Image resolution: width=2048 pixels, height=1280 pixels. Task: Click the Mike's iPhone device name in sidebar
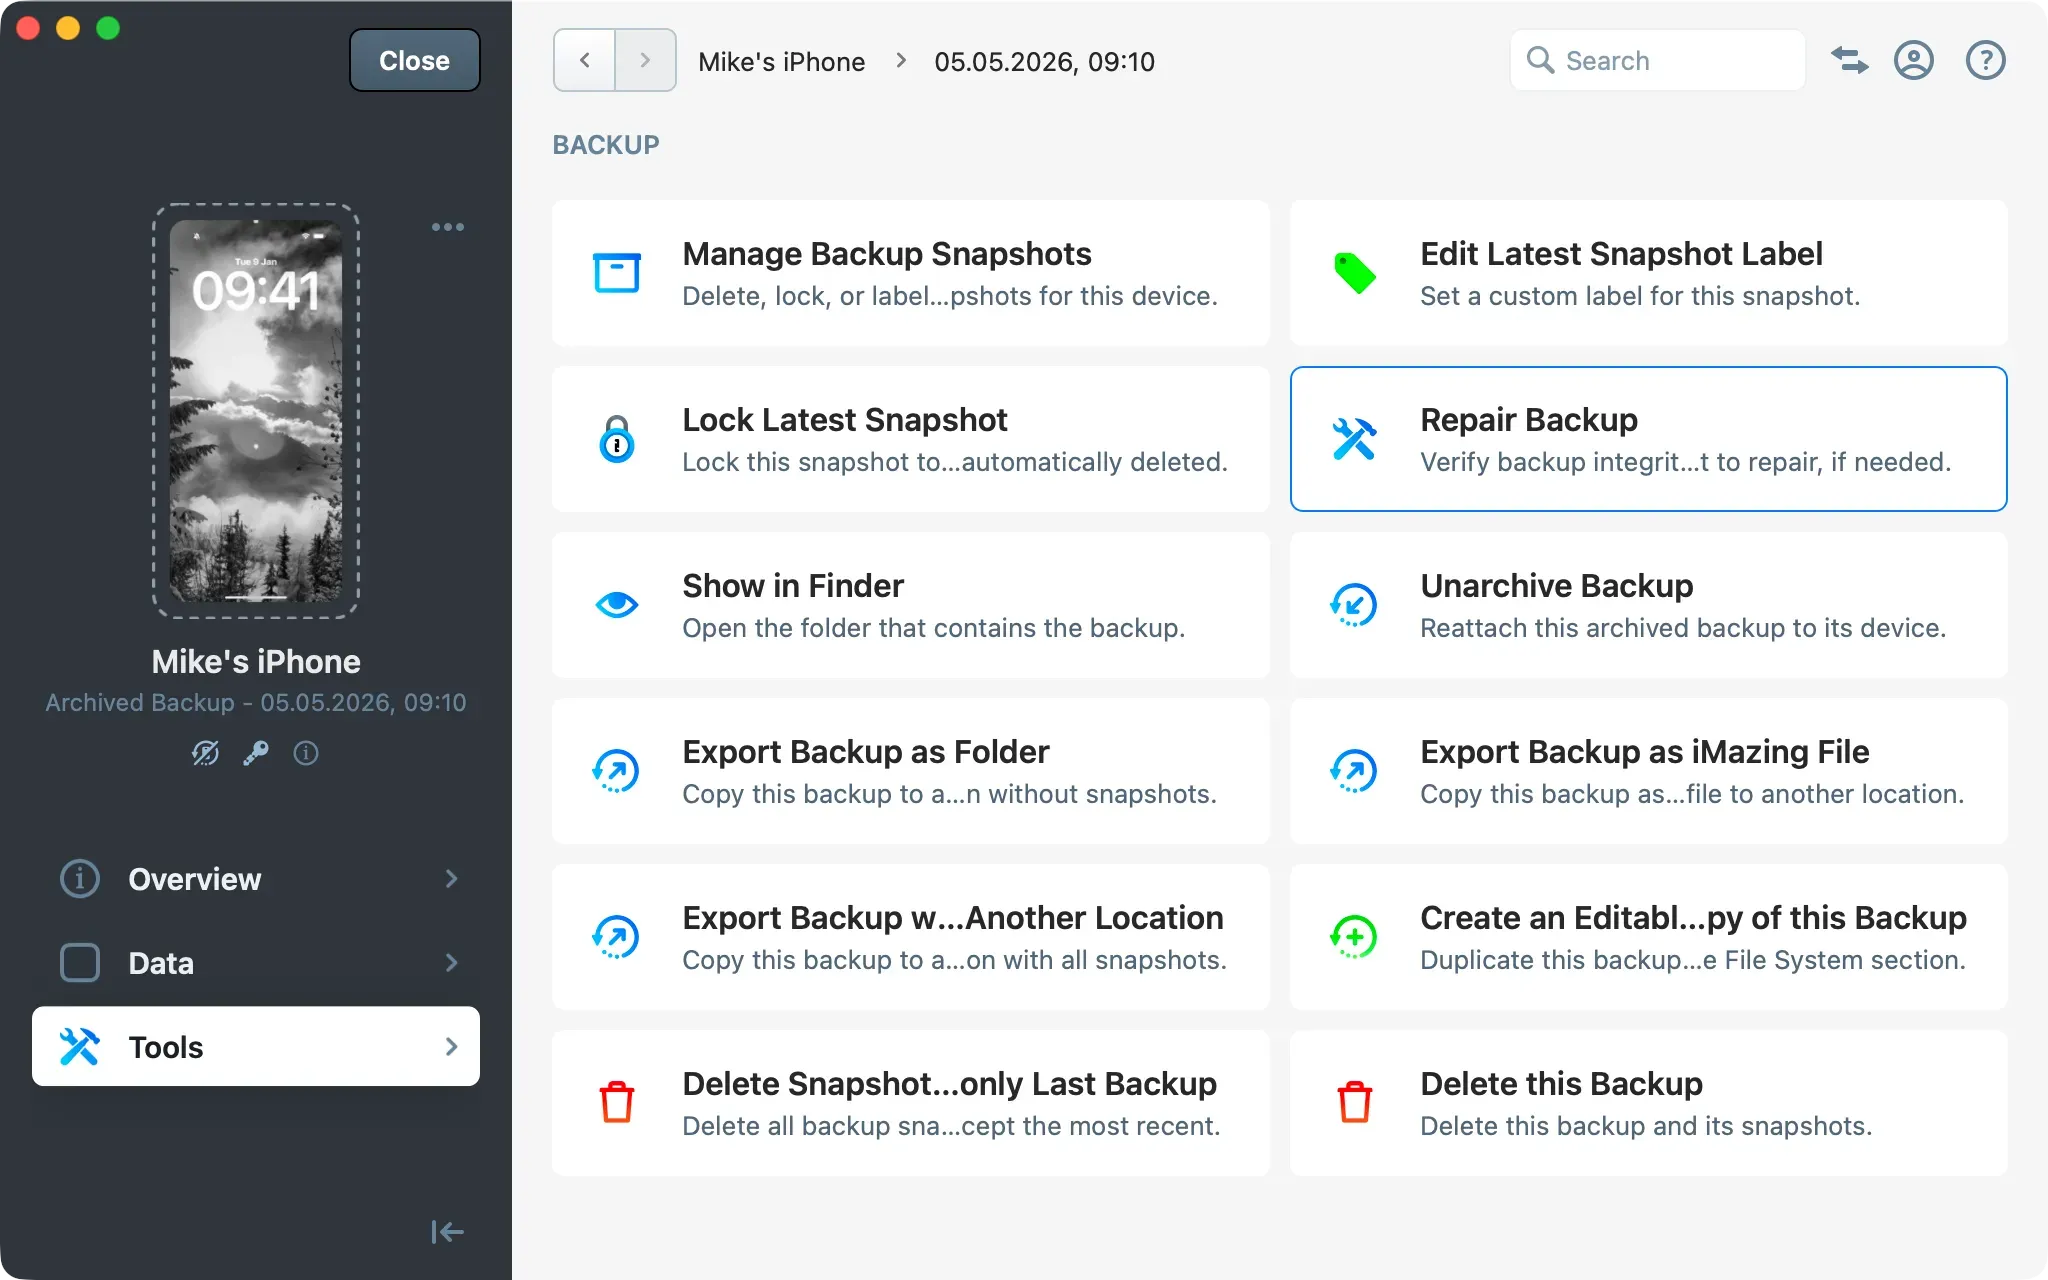pos(256,662)
